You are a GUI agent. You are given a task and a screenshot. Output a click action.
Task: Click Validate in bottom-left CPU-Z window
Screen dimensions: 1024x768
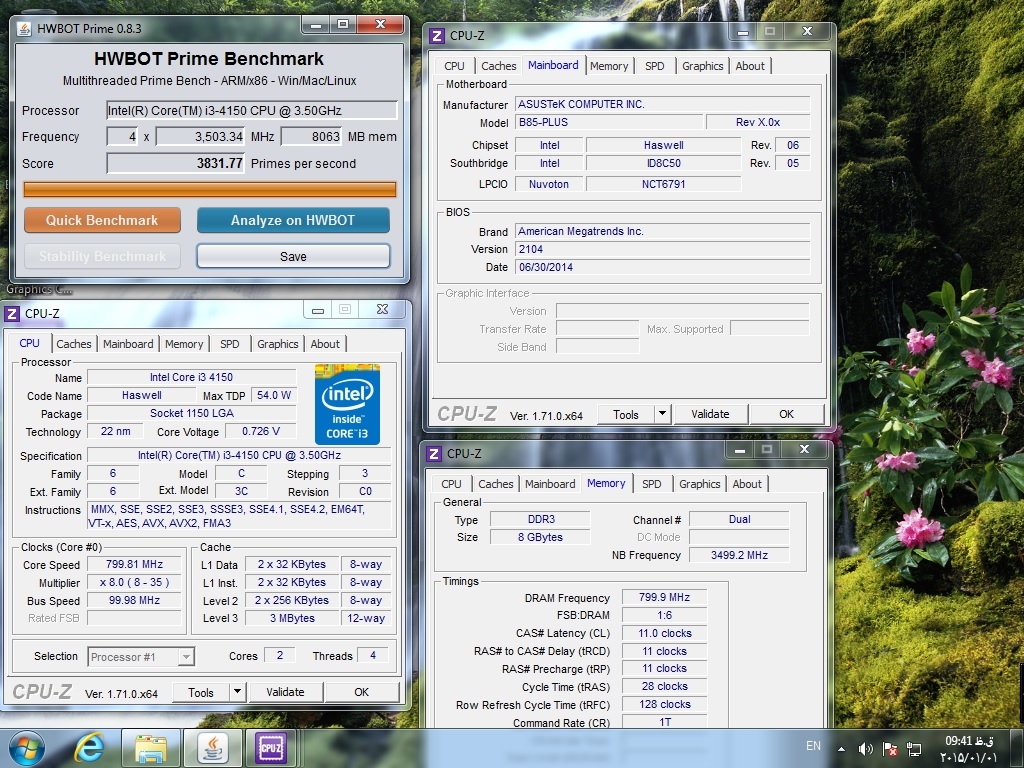285,692
